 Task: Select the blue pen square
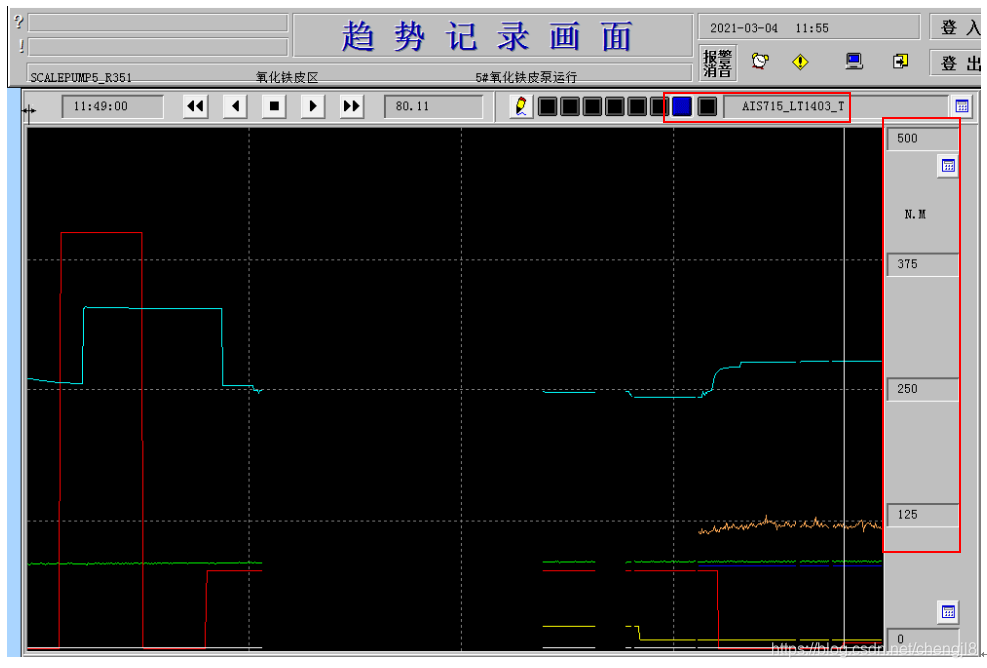pyautogui.click(x=682, y=106)
